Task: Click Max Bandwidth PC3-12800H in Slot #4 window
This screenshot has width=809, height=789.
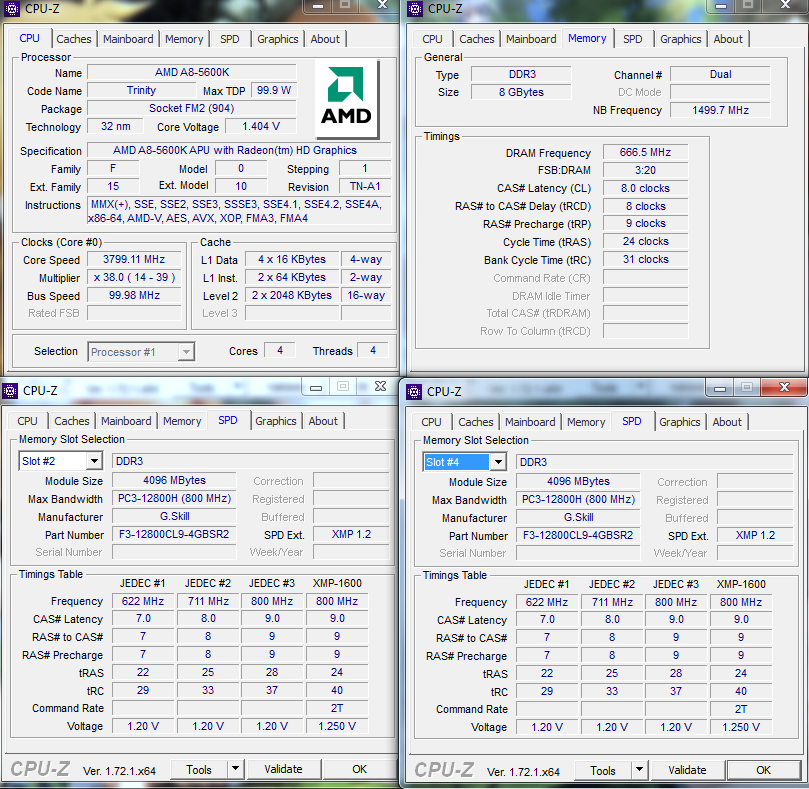Action: (x=578, y=499)
